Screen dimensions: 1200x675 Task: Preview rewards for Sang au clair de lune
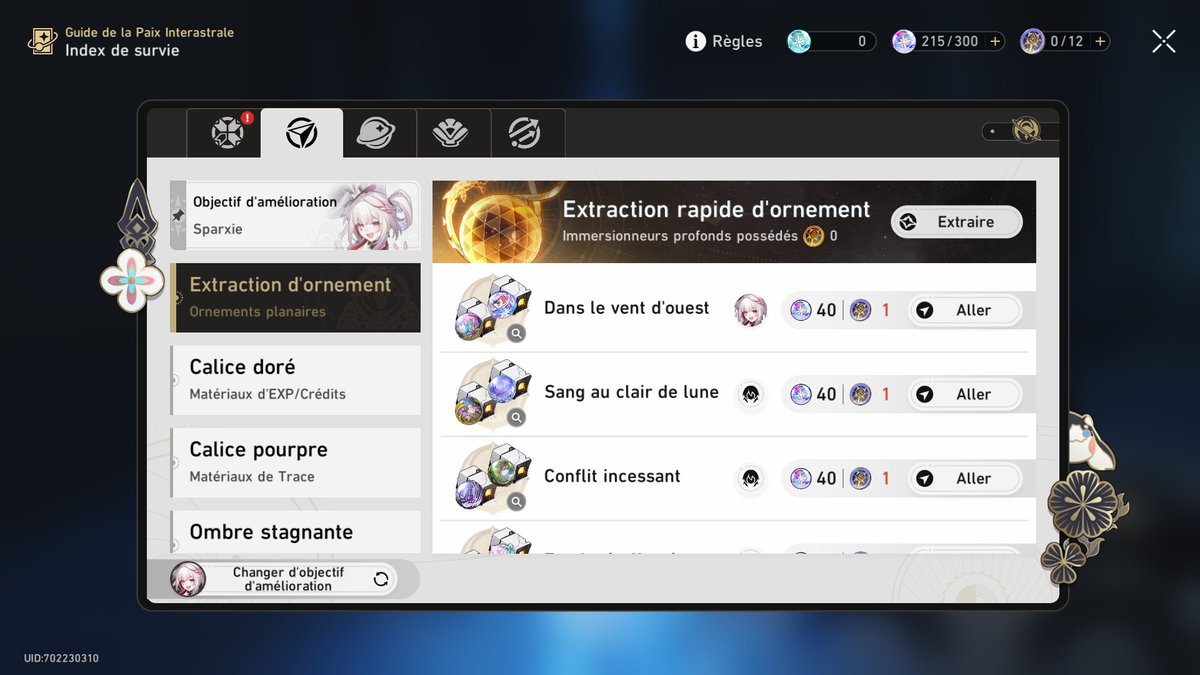[x=516, y=418]
